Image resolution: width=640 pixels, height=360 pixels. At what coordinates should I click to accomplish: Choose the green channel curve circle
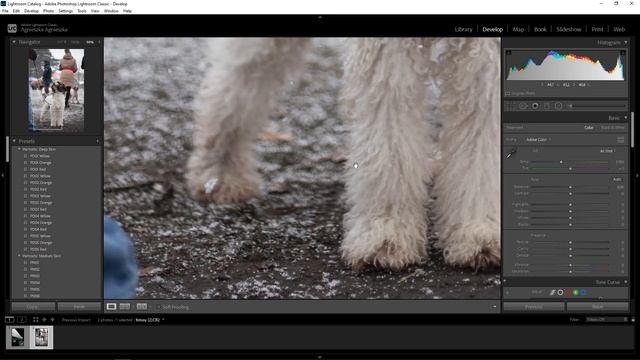click(x=576, y=292)
